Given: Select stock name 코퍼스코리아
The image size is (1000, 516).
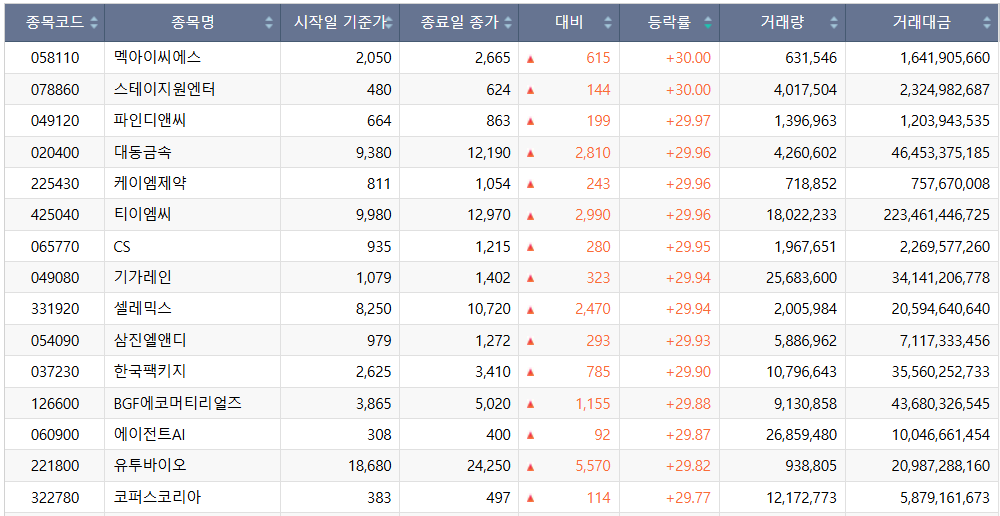Looking at the screenshot, I should [158, 498].
